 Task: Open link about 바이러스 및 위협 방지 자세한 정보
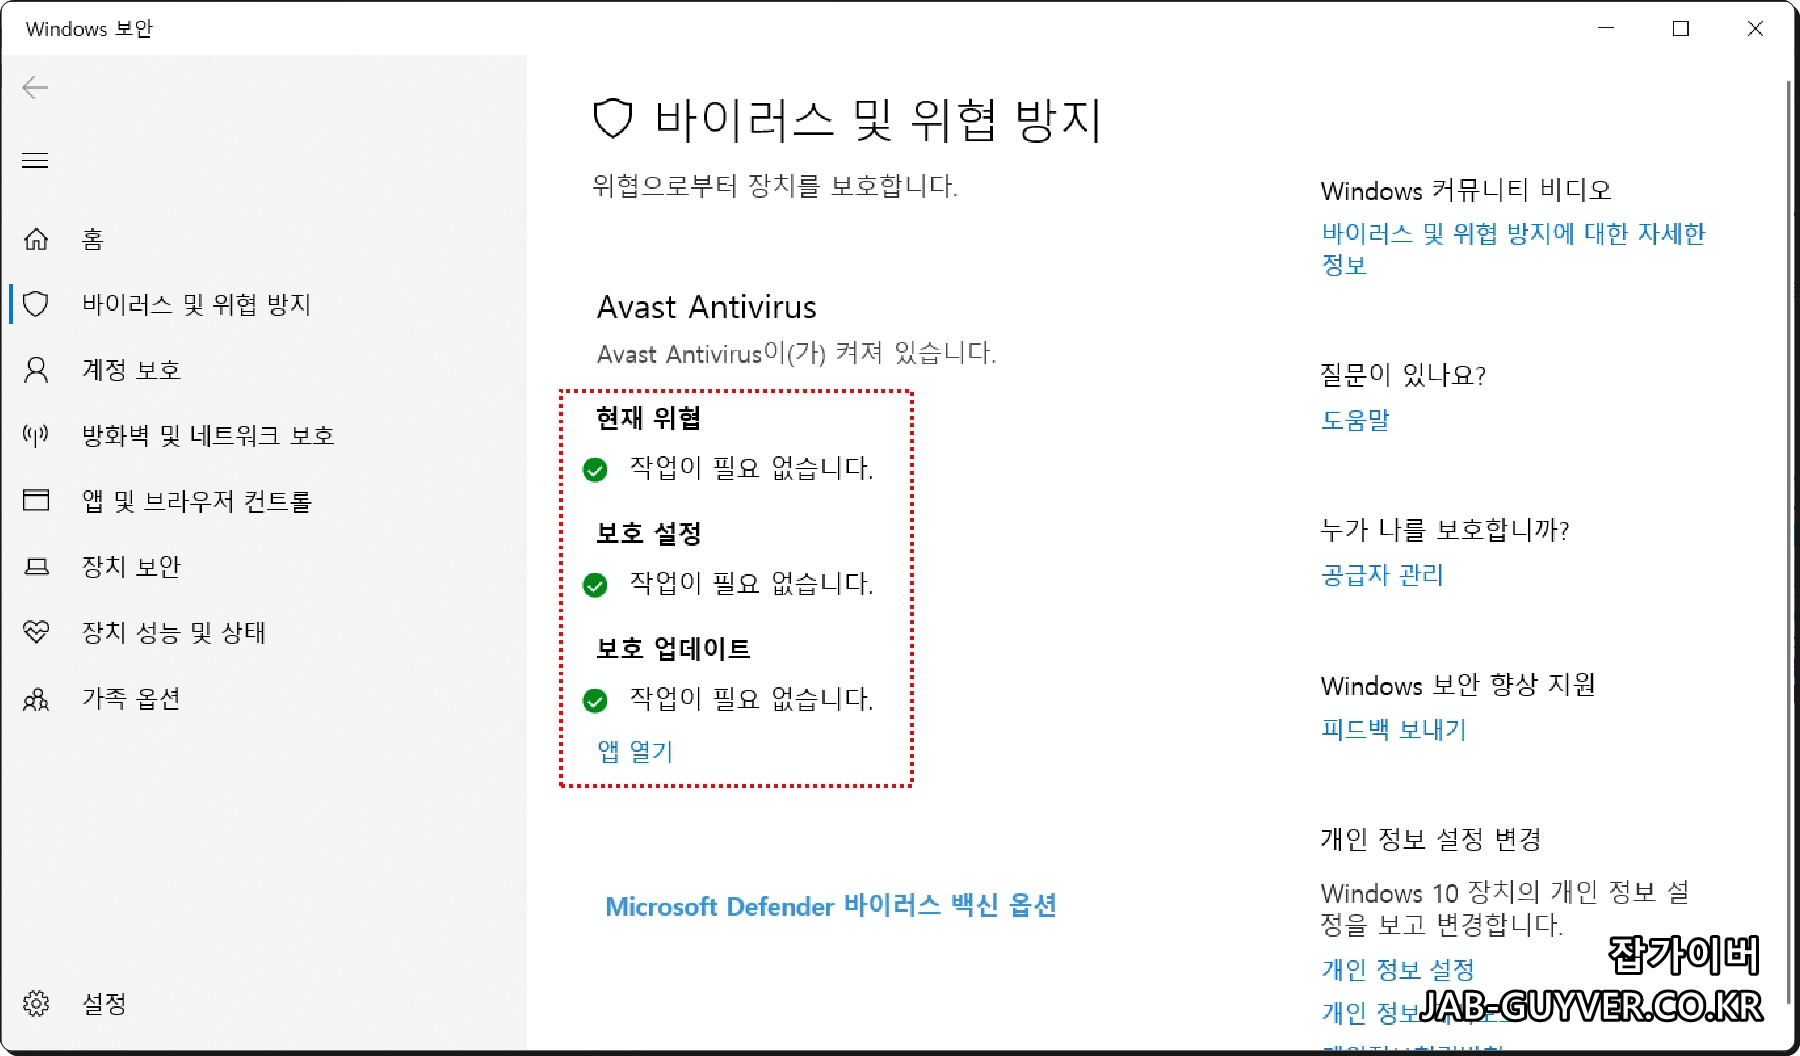coord(1513,249)
